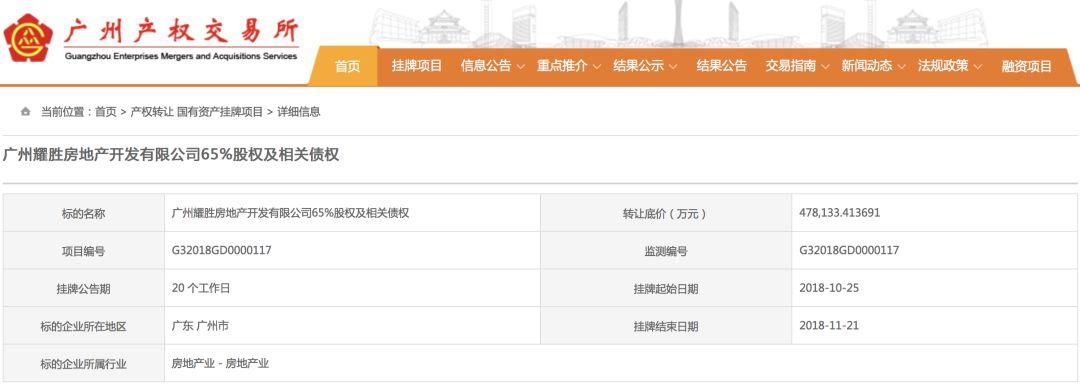Expand the 交易指南 dropdown chevron
This screenshot has height=384, width=1080.
tap(825, 67)
